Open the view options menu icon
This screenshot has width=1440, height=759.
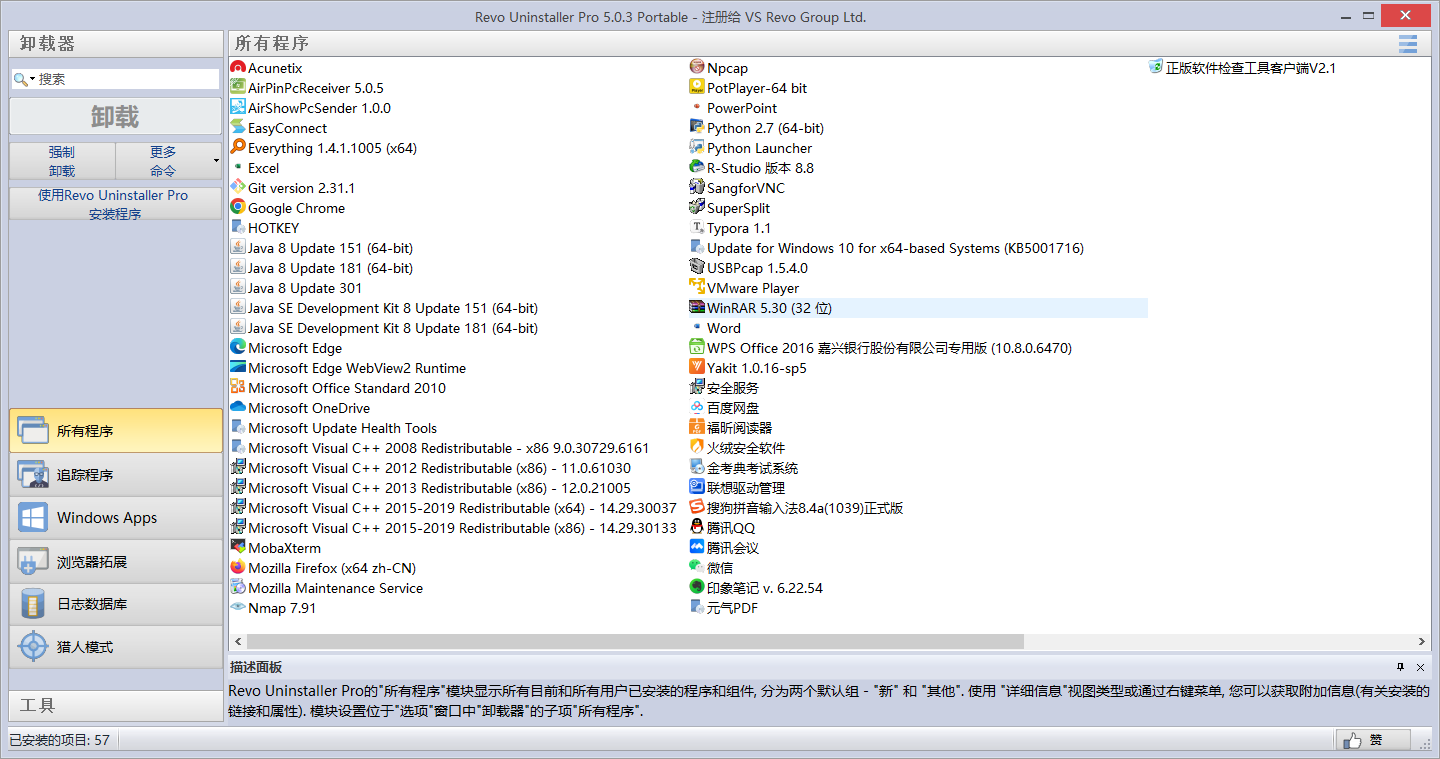pos(1408,44)
